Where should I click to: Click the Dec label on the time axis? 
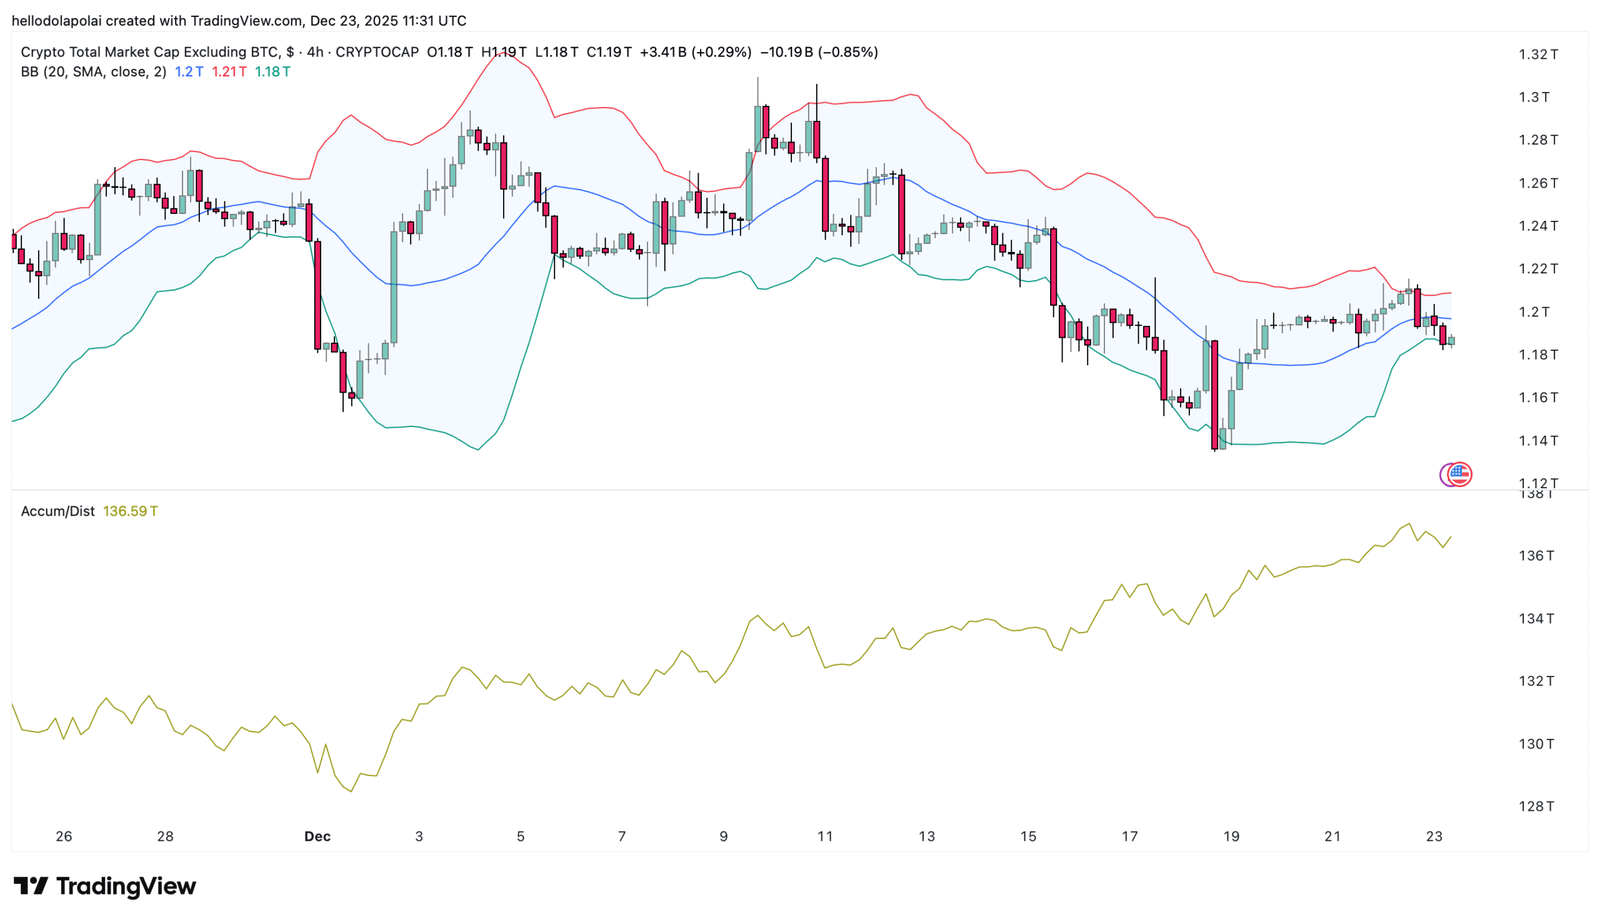click(317, 836)
